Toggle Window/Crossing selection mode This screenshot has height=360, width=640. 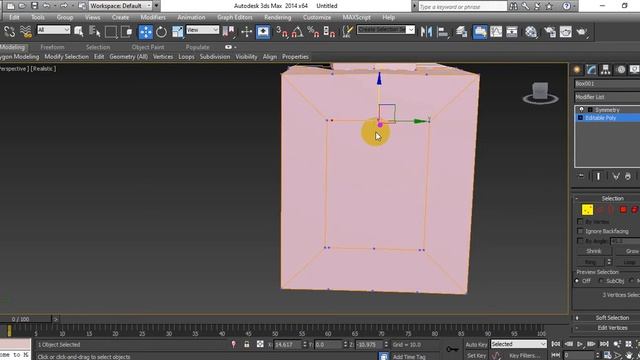127,32
